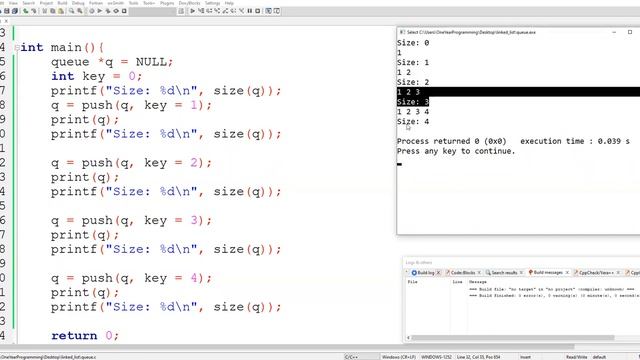Click the Rebuild toolbar icon
The width and height of the screenshot is (640, 360).
(116, 11)
